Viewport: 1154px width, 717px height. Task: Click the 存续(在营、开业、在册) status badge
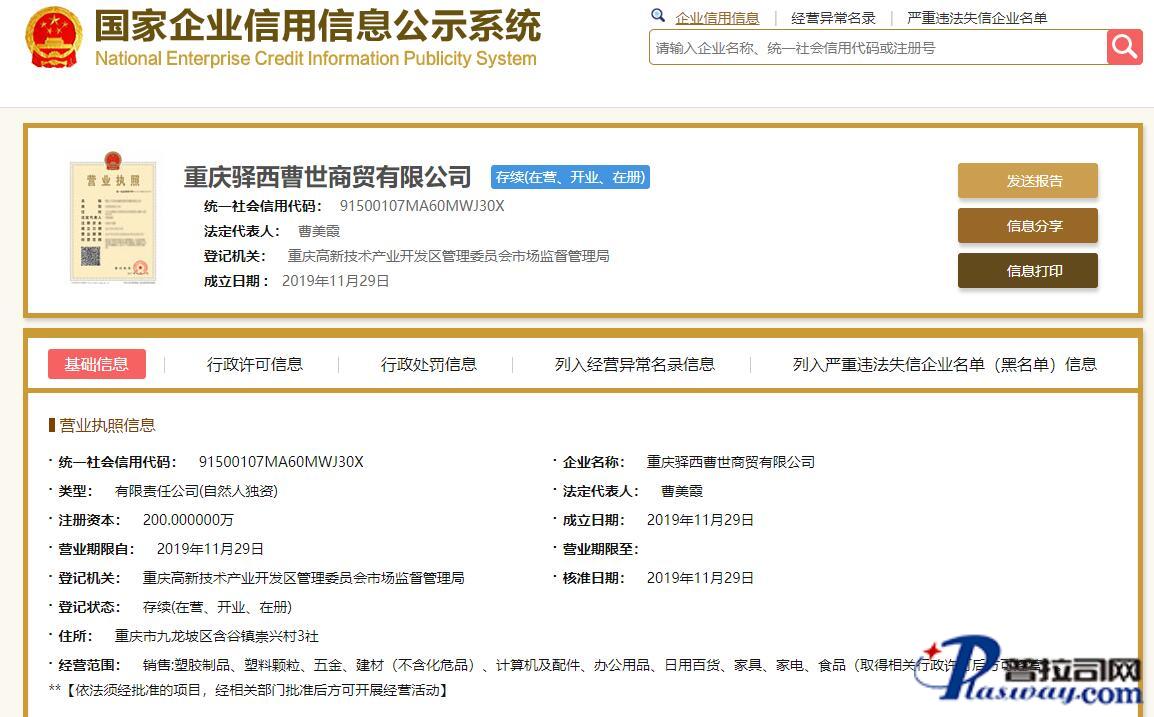tap(570, 177)
